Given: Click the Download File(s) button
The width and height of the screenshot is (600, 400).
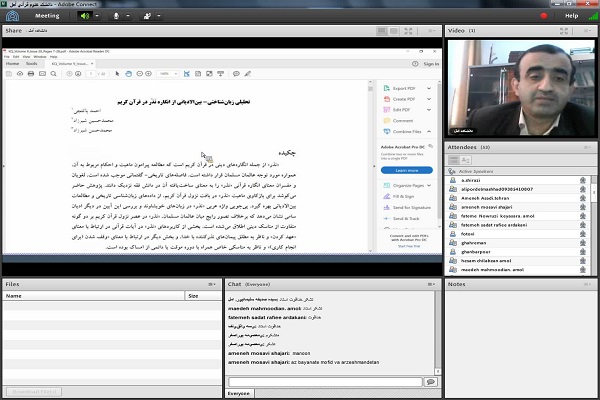Looking at the screenshot, I should coord(34,392).
